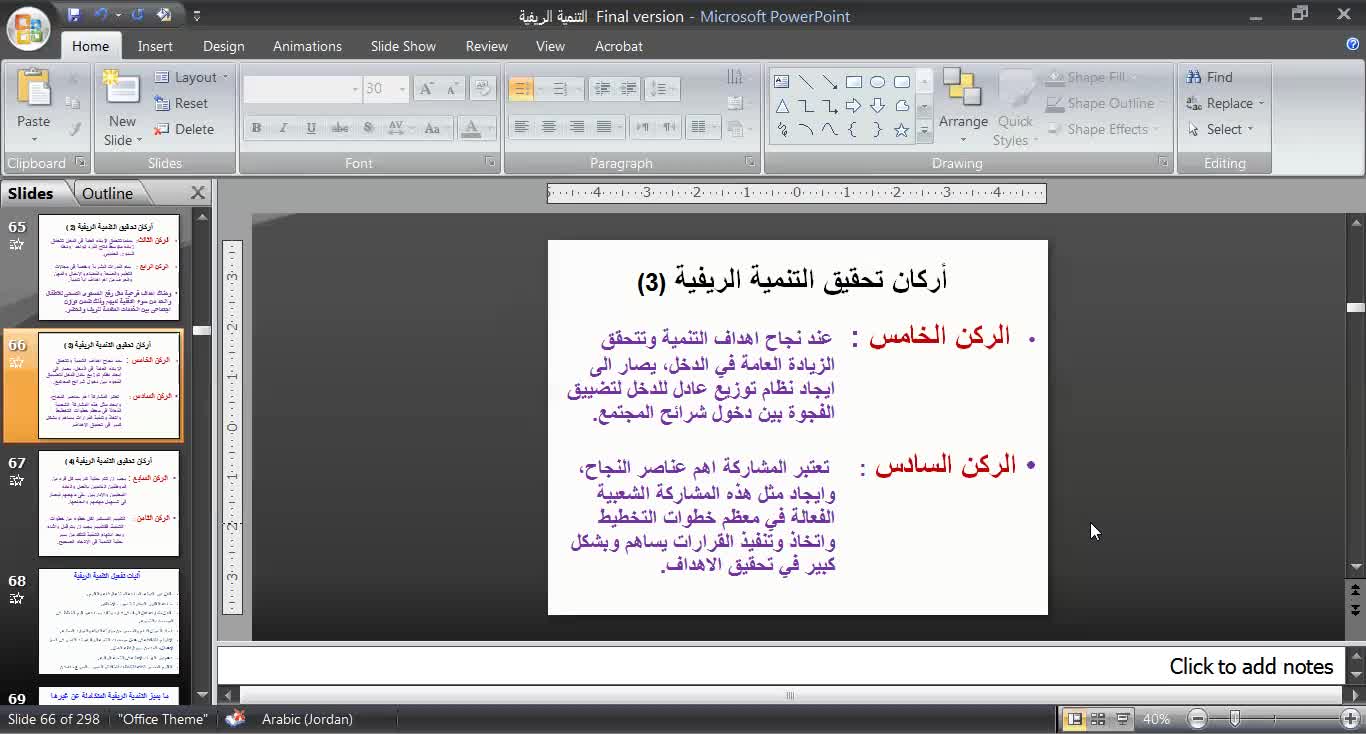Image resolution: width=1366 pixels, height=734 pixels.
Task: Reset the slide layout
Action: (181, 103)
